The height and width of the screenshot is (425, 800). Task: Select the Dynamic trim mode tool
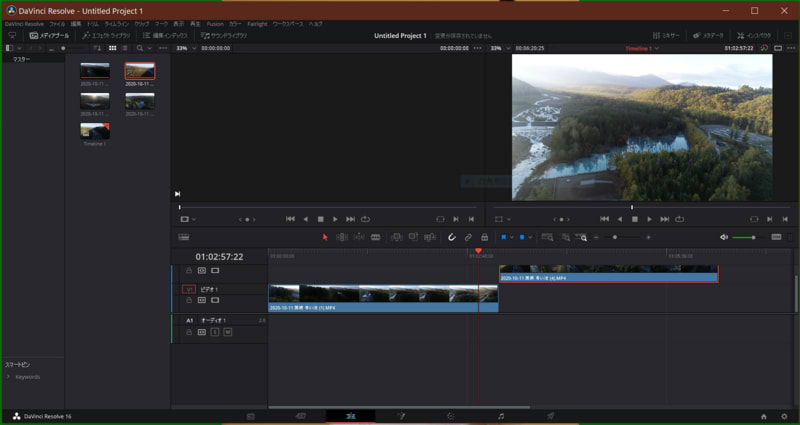tap(359, 237)
